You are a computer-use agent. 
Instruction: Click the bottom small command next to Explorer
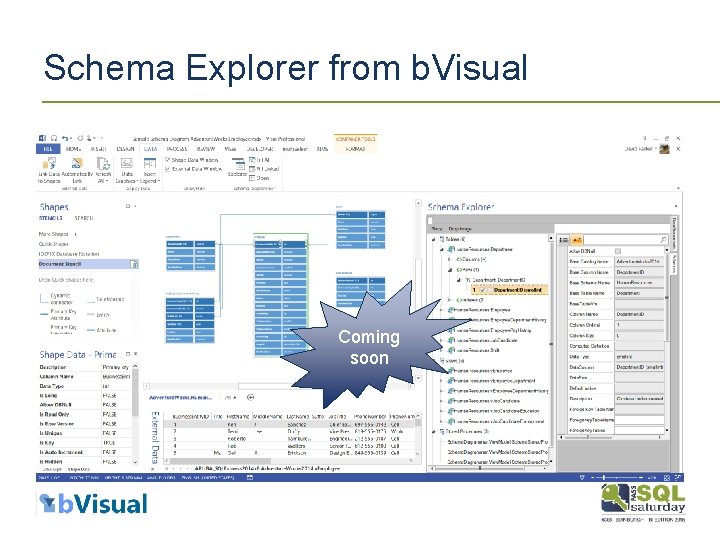pyautogui.click(x=260, y=178)
